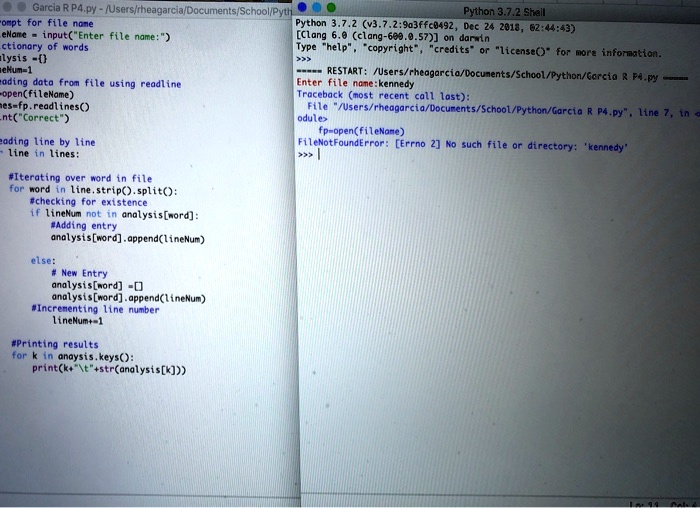Click the RESTART line in the shell
The height and width of the screenshot is (508, 700).
click(492, 74)
